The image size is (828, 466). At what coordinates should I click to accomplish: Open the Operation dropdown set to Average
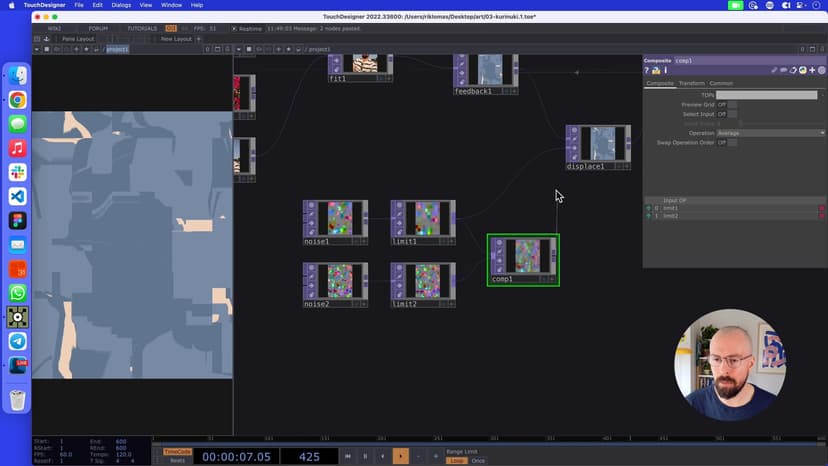pos(771,133)
